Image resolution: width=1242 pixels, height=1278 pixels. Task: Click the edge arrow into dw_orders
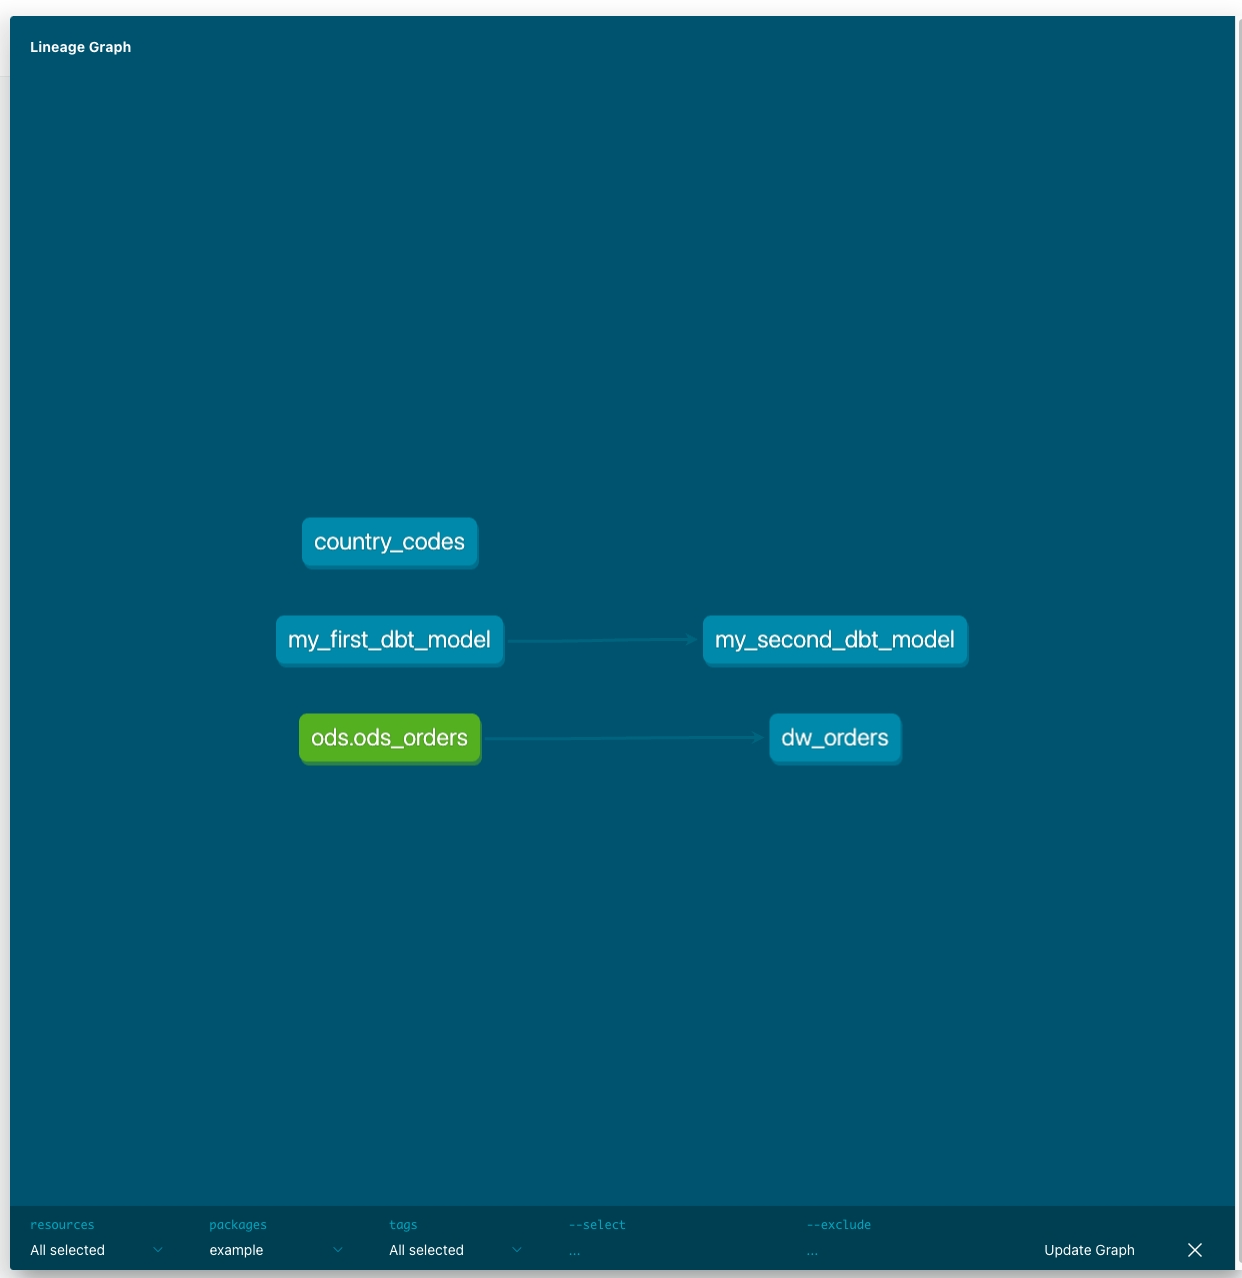[x=757, y=738]
